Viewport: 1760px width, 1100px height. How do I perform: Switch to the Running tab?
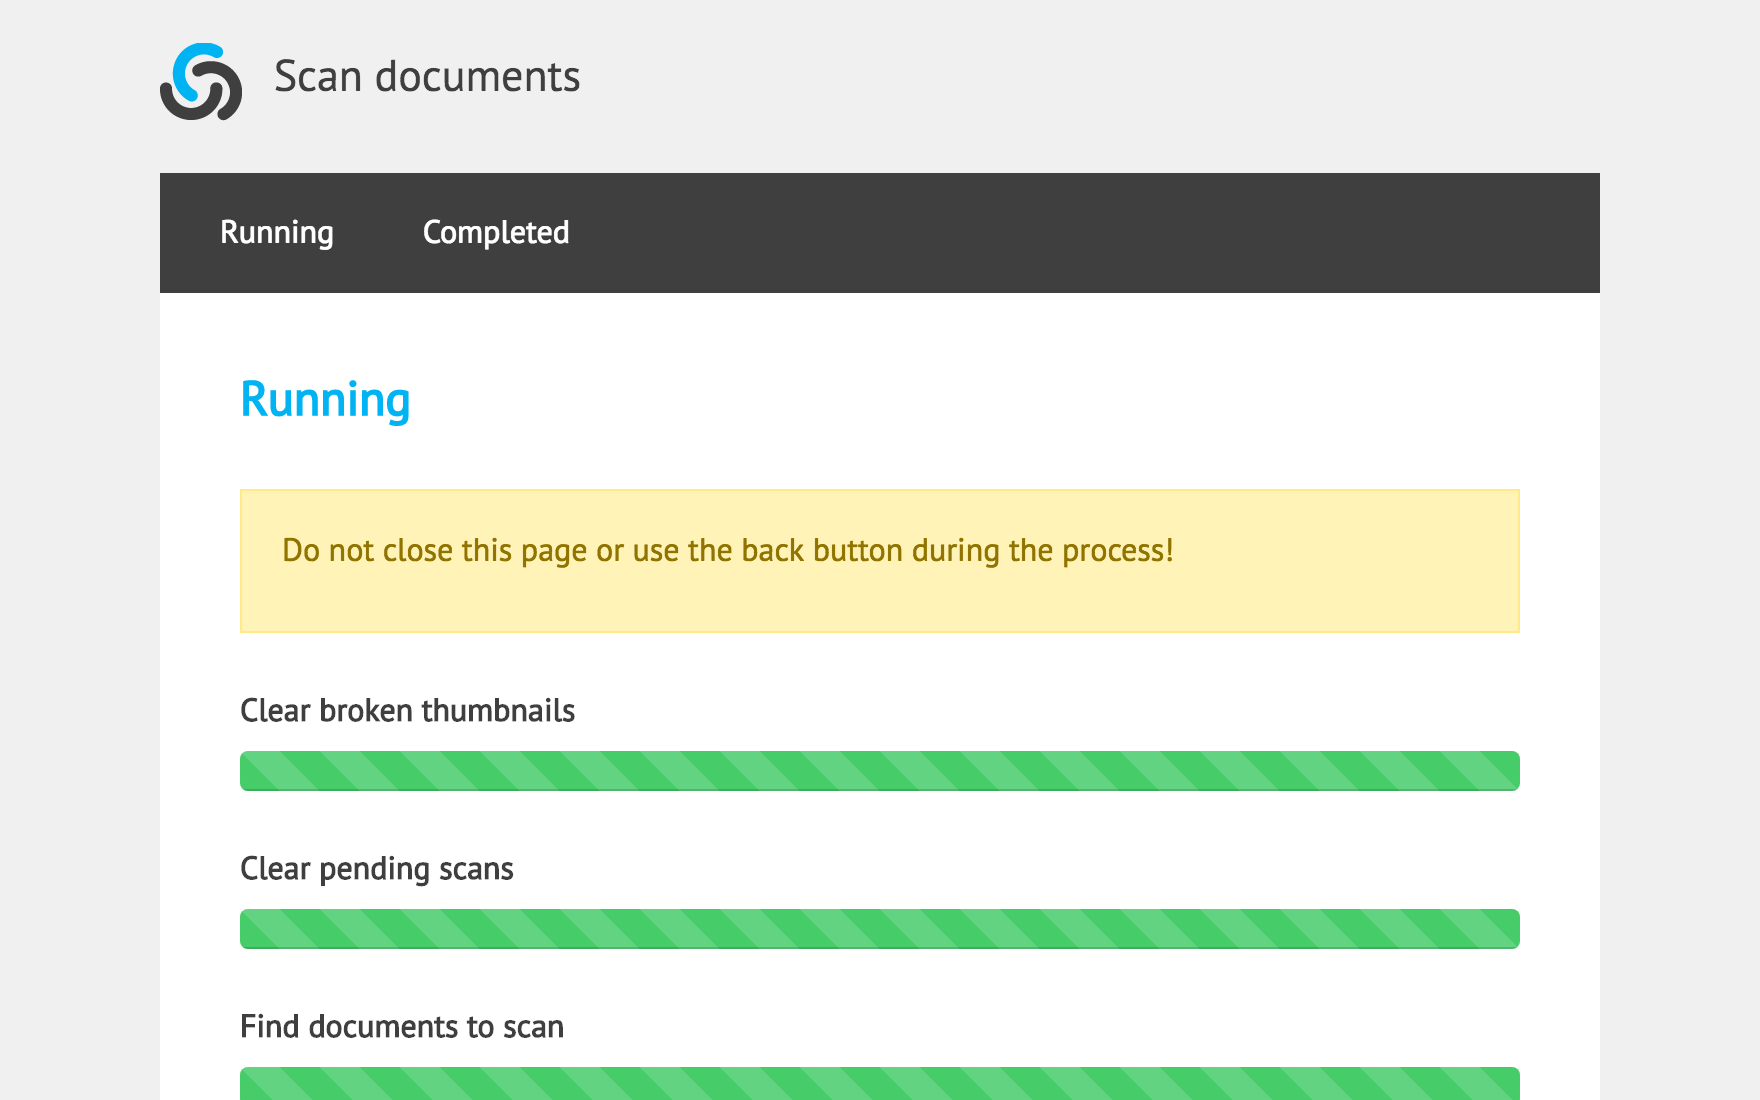click(277, 233)
